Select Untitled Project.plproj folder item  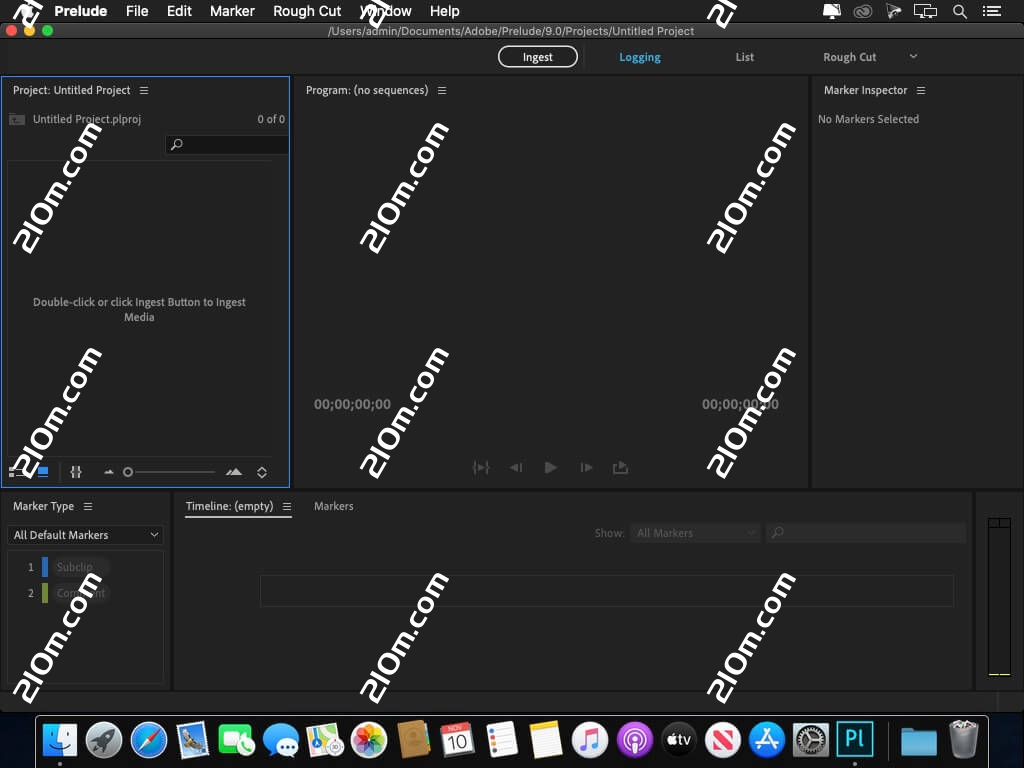87,119
